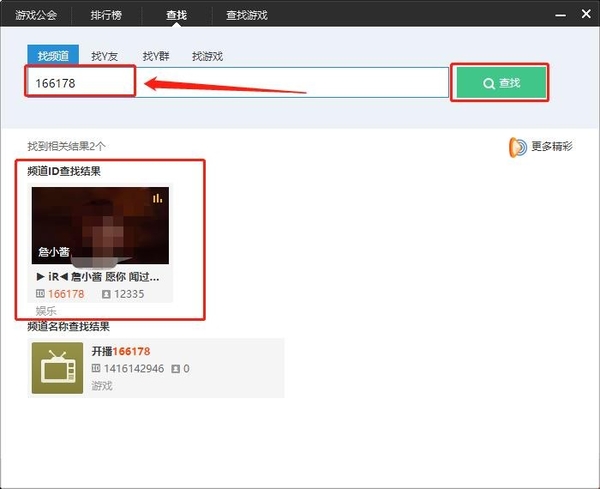Open the 开播166178 channel result
600x489 pixels.
[x=121, y=351]
